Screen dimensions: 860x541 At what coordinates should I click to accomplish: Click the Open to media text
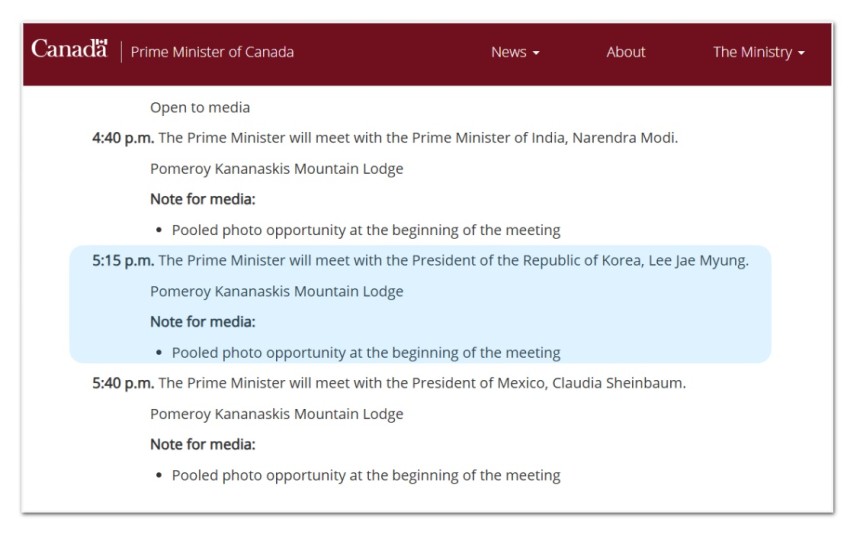point(200,108)
